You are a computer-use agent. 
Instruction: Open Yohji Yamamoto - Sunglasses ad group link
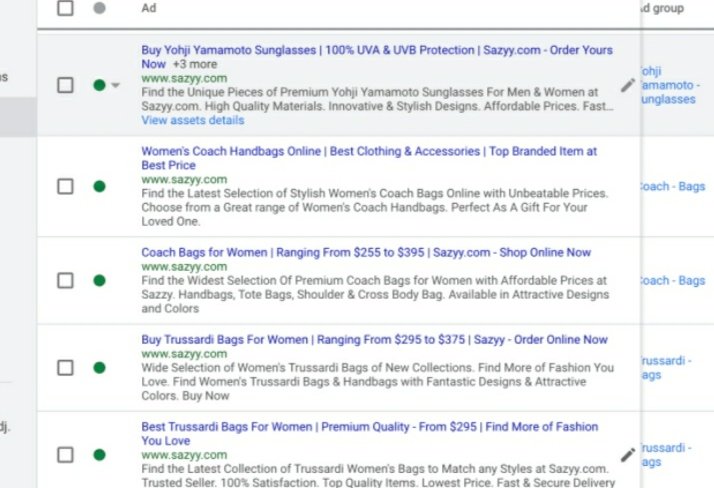pyautogui.click(x=669, y=85)
